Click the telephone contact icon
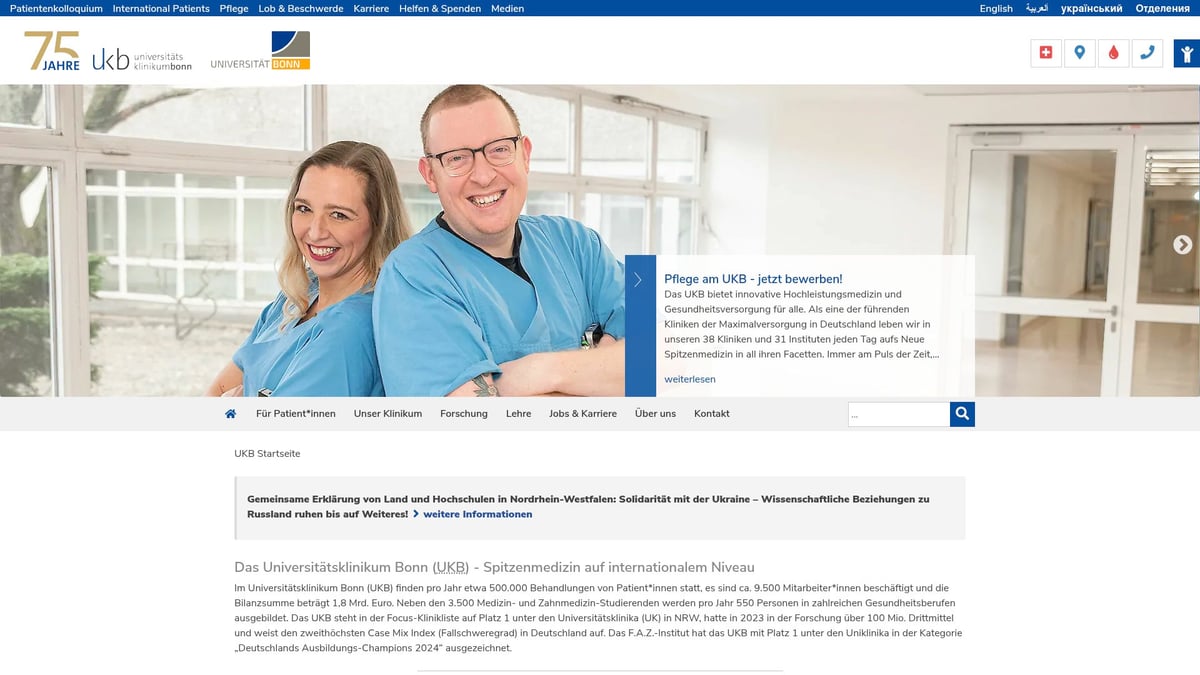 click(x=1148, y=53)
